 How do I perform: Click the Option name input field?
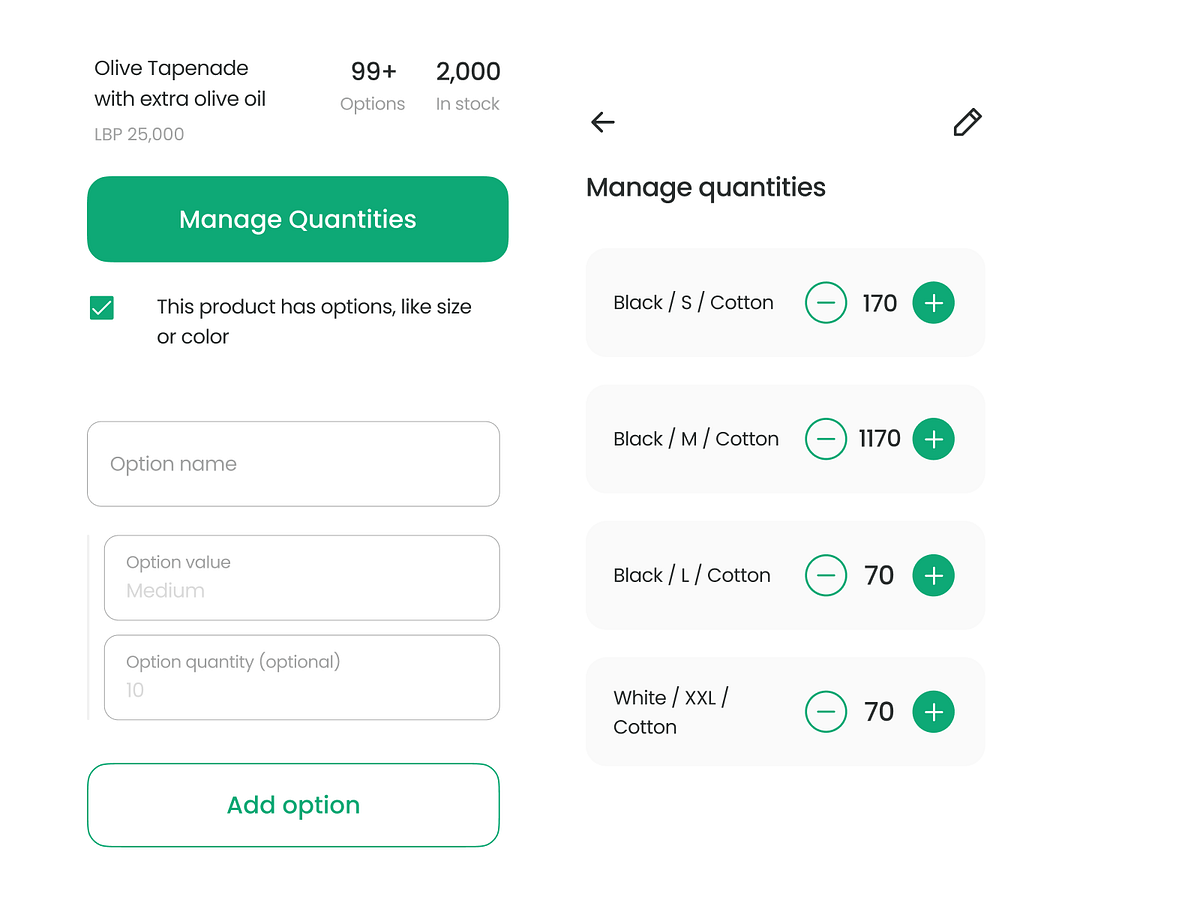click(x=293, y=463)
